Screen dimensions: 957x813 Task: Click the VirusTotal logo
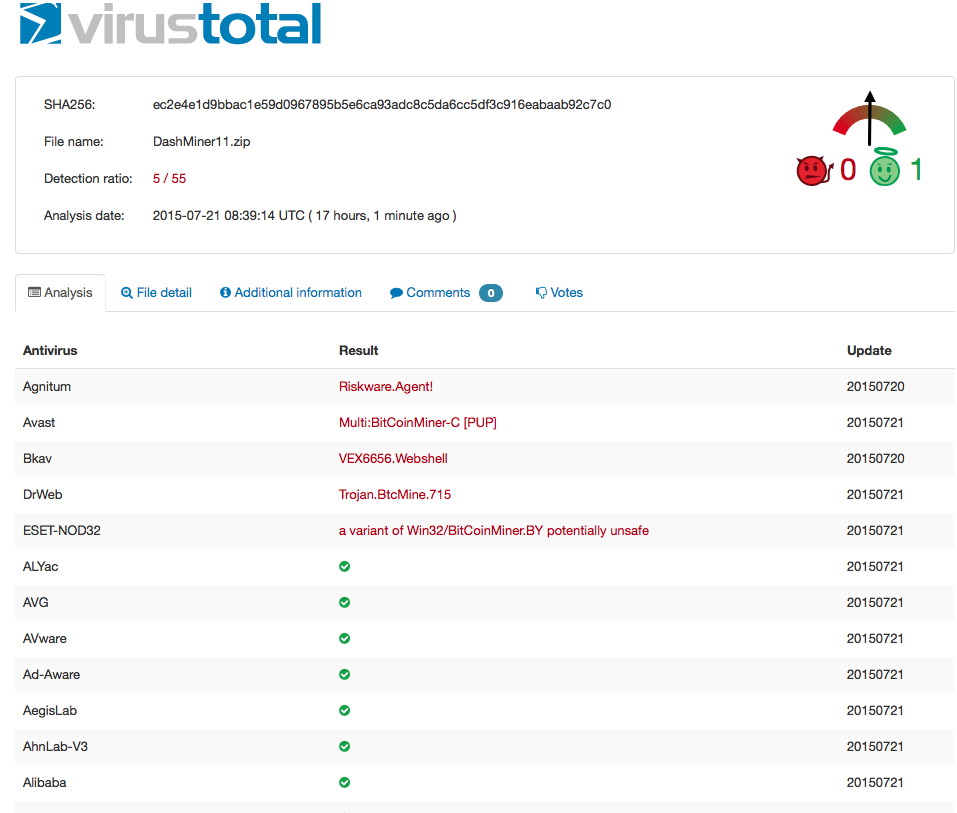170,23
